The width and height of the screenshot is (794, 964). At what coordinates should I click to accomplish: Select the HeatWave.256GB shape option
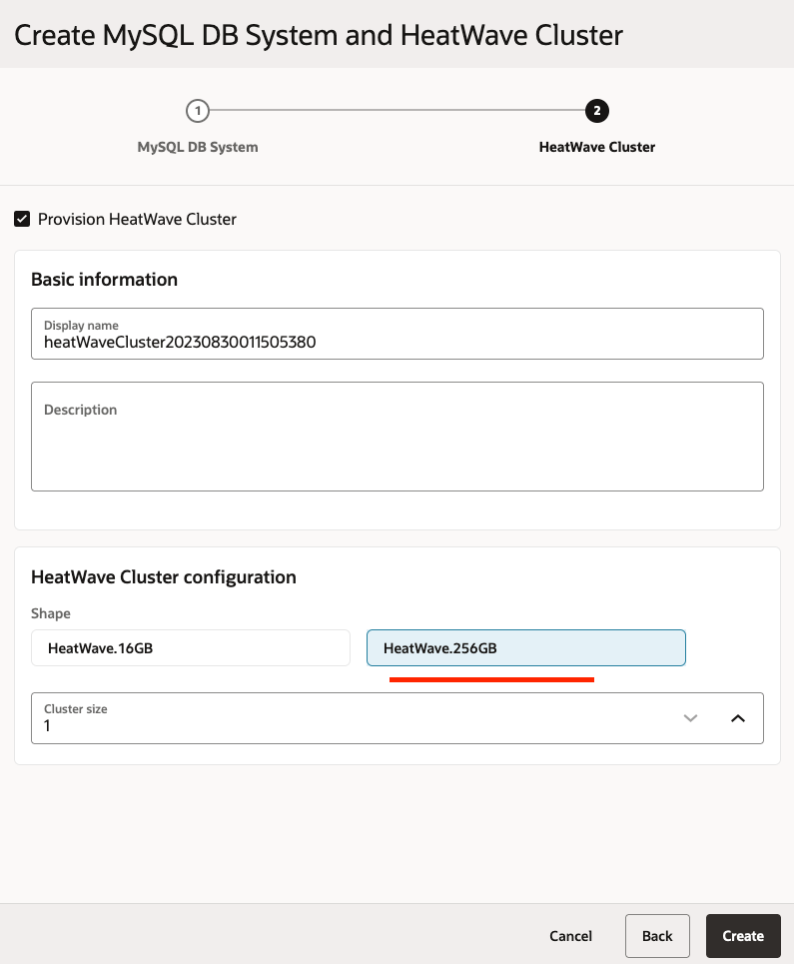coord(525,647)
